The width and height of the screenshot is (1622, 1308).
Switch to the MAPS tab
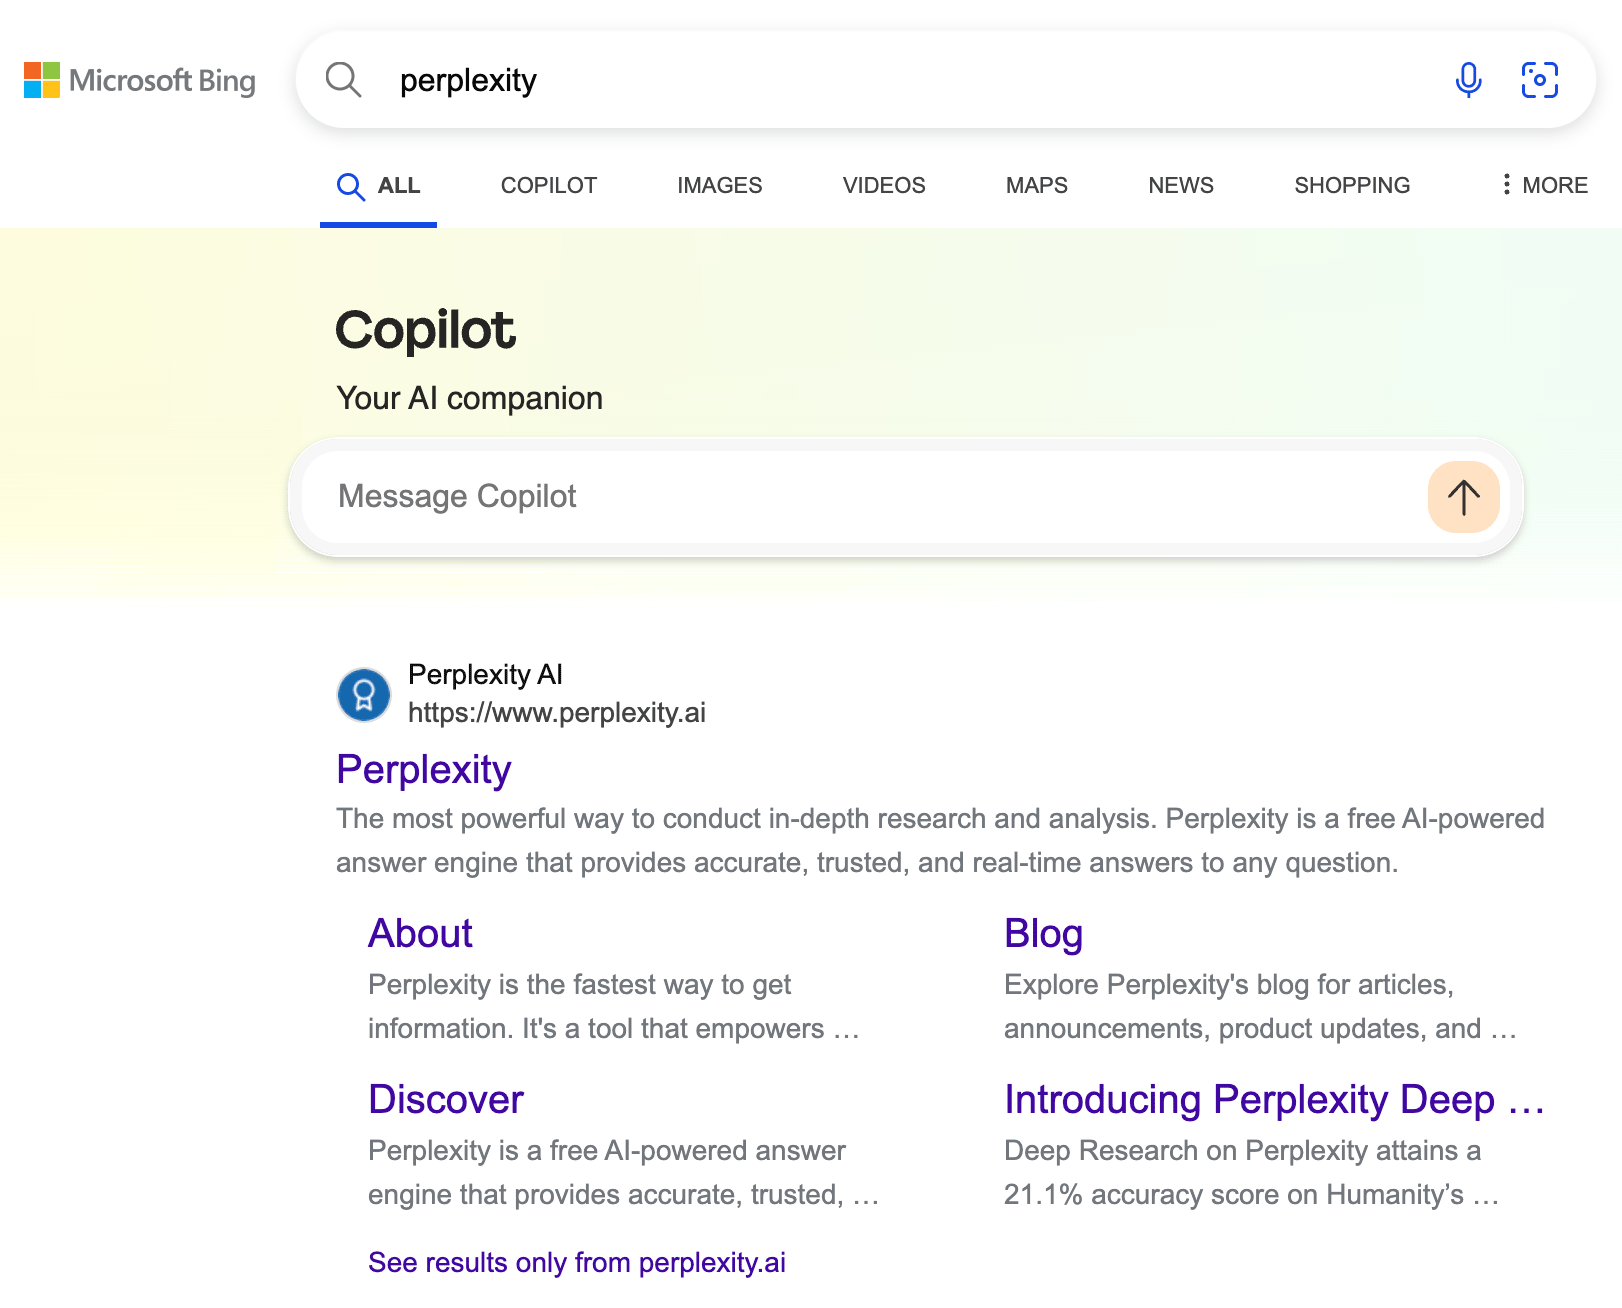[x=1035, y=185]
